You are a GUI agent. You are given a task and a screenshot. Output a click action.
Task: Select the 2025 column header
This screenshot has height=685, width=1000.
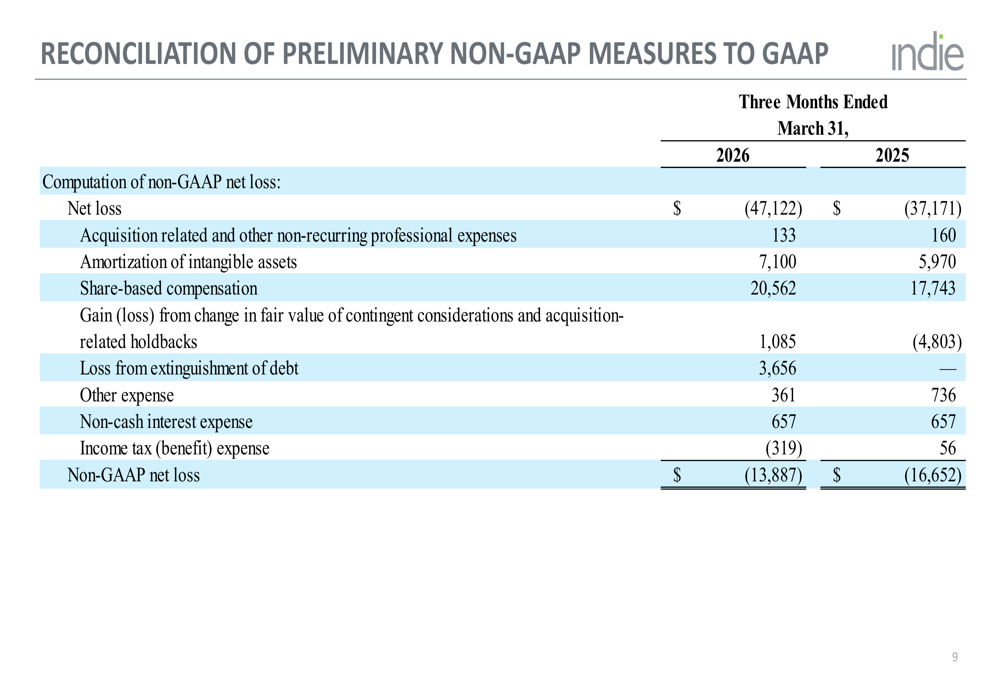[x=892, y=155]
